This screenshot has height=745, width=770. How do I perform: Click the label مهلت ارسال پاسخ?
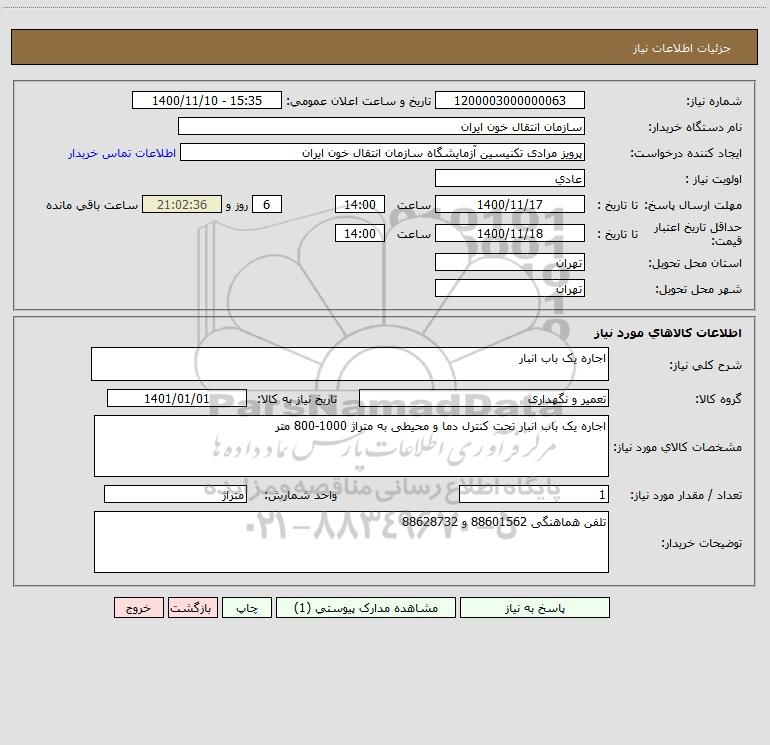pyautogui.click(x=693, y=205)
